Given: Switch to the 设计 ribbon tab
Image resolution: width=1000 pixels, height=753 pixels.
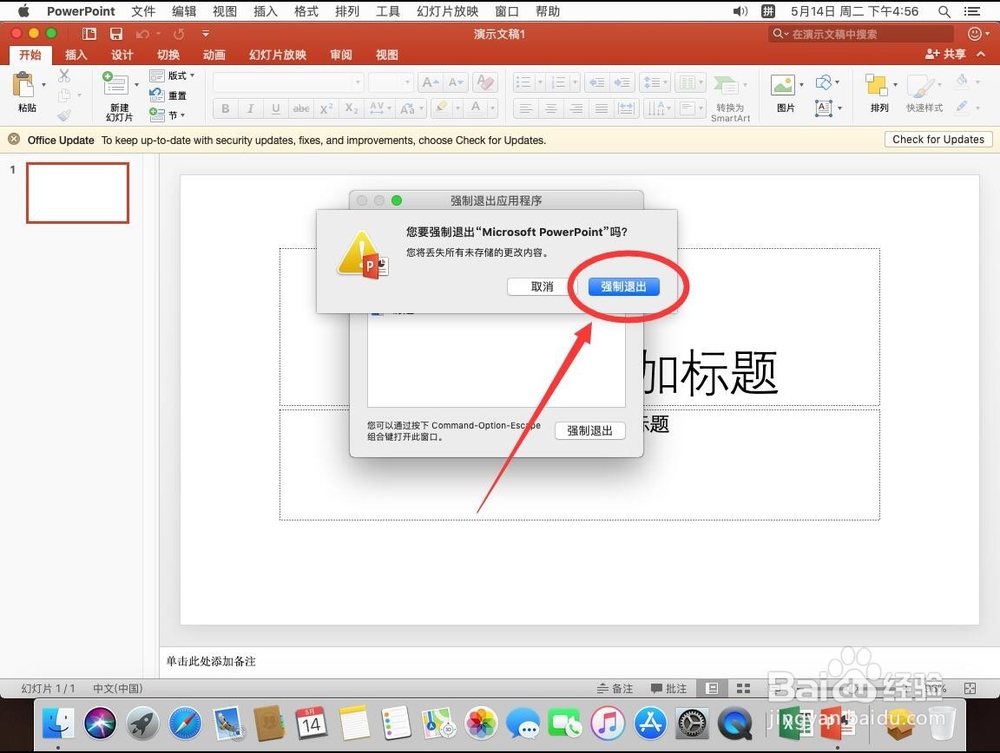Looking at the screenshot, I should [122, 55].
